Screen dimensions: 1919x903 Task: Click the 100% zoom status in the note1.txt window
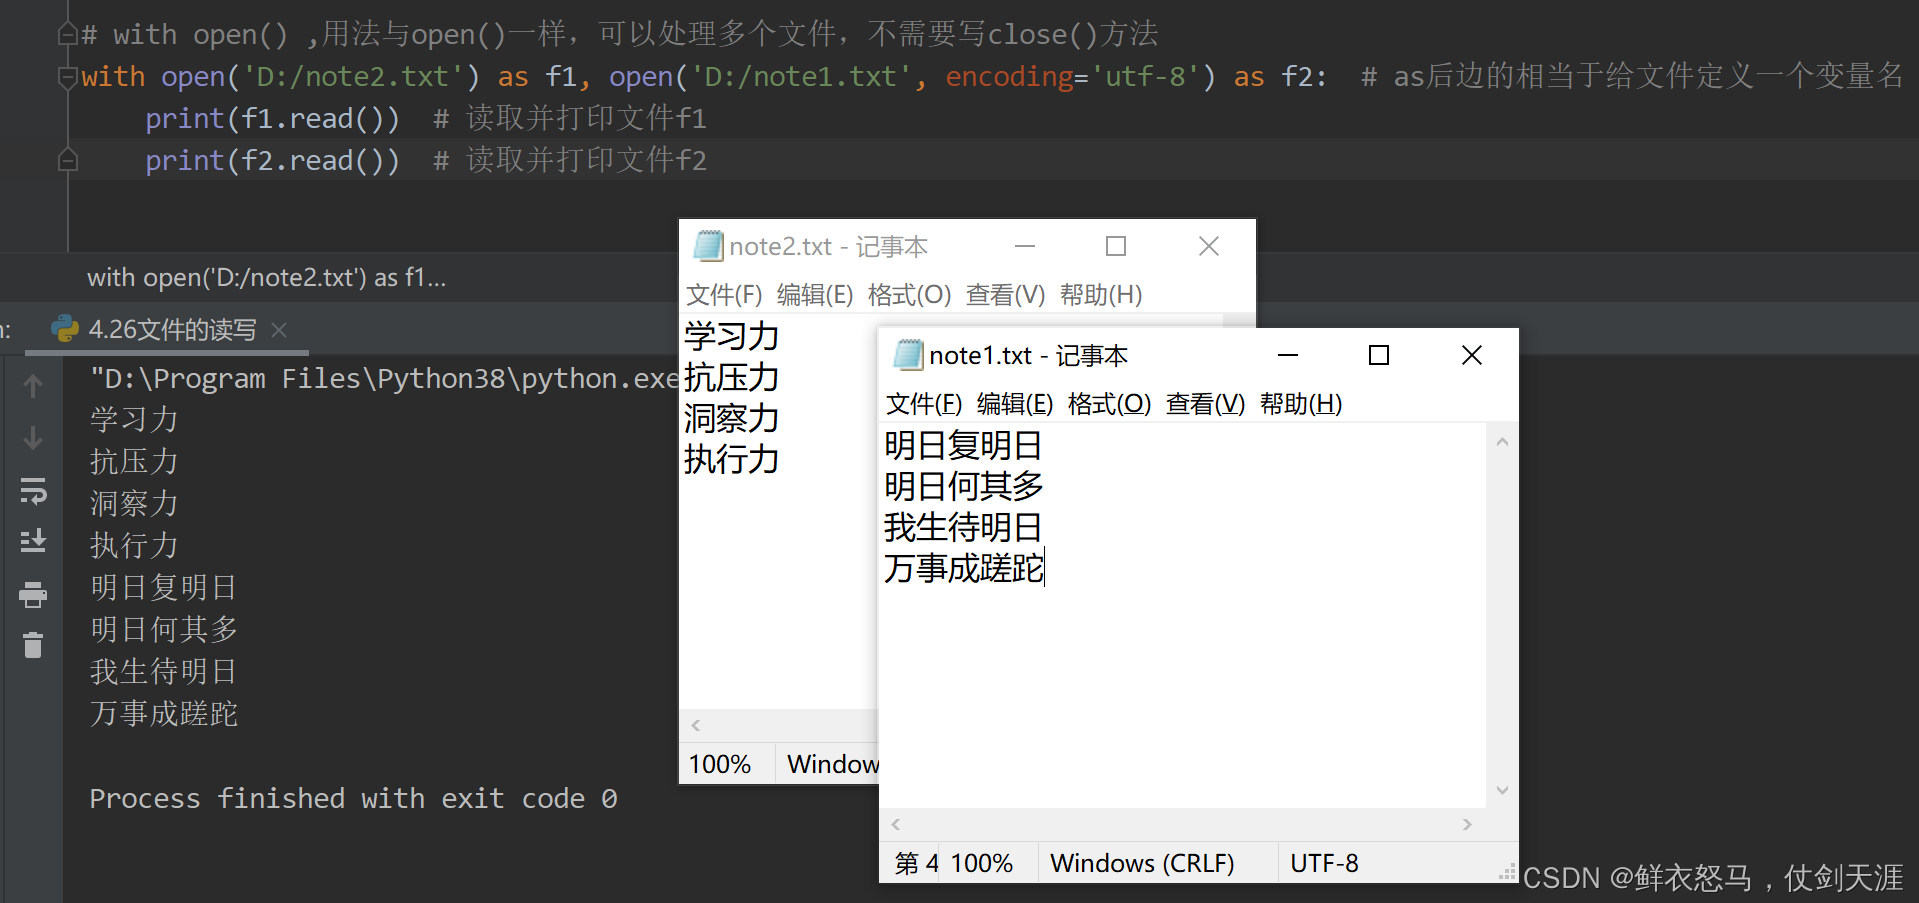point(981,863)
